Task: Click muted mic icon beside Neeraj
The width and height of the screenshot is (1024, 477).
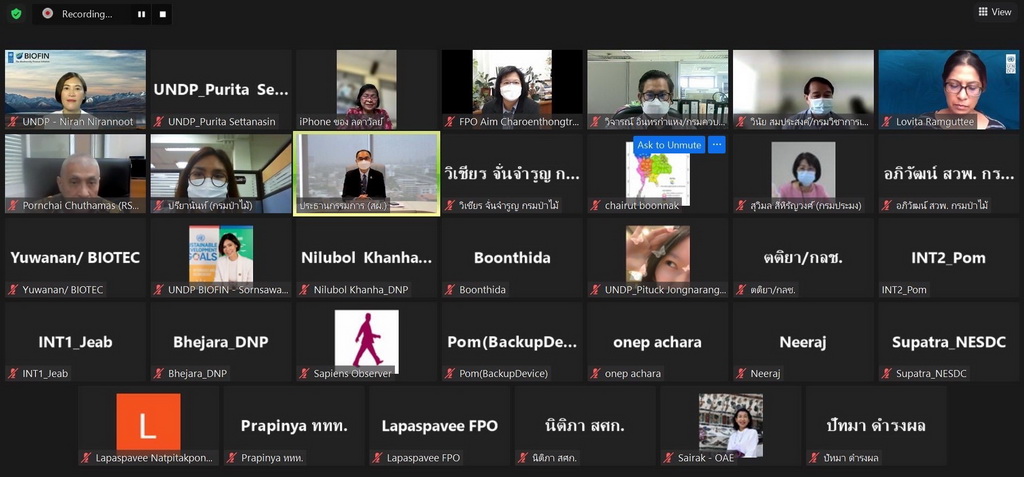Action: [x=742, y=374]
